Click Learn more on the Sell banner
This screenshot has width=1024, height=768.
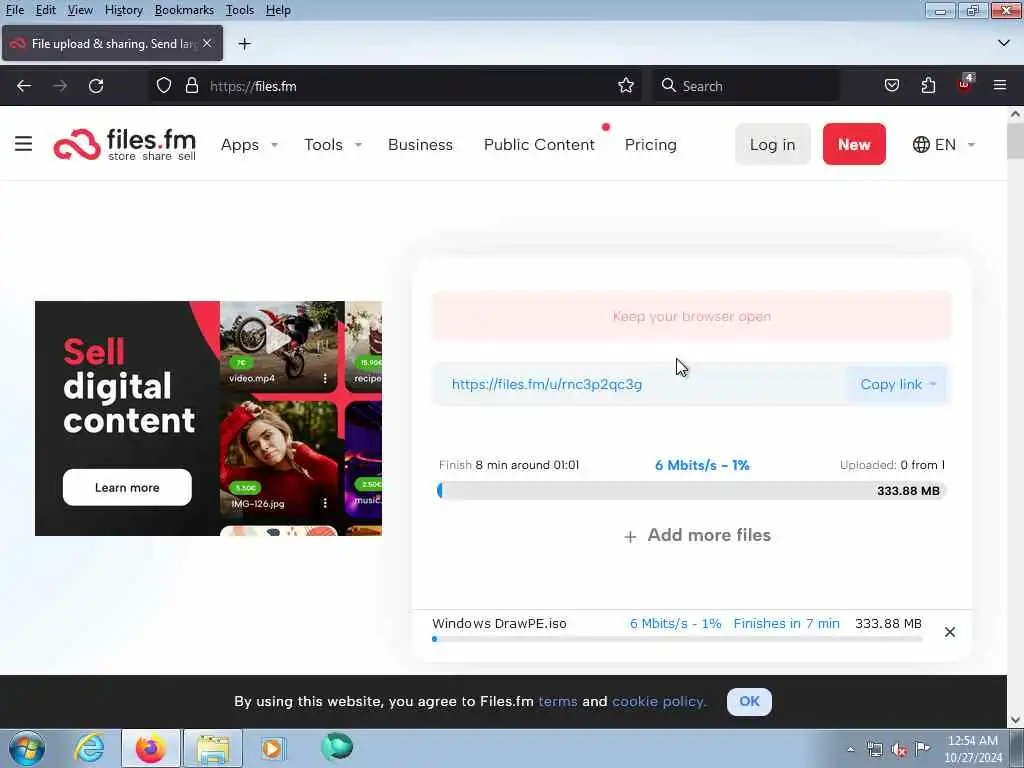click(x=127, y=487)
